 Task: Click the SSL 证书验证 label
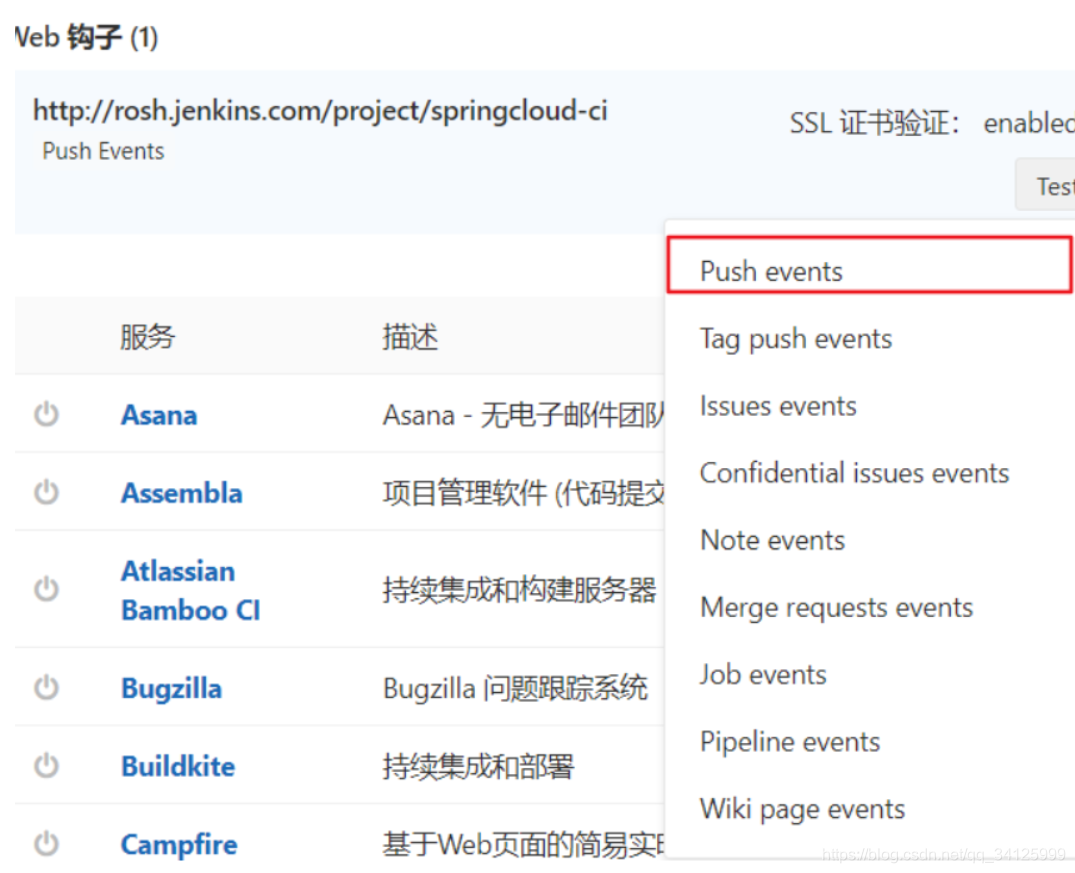point(875,123)
